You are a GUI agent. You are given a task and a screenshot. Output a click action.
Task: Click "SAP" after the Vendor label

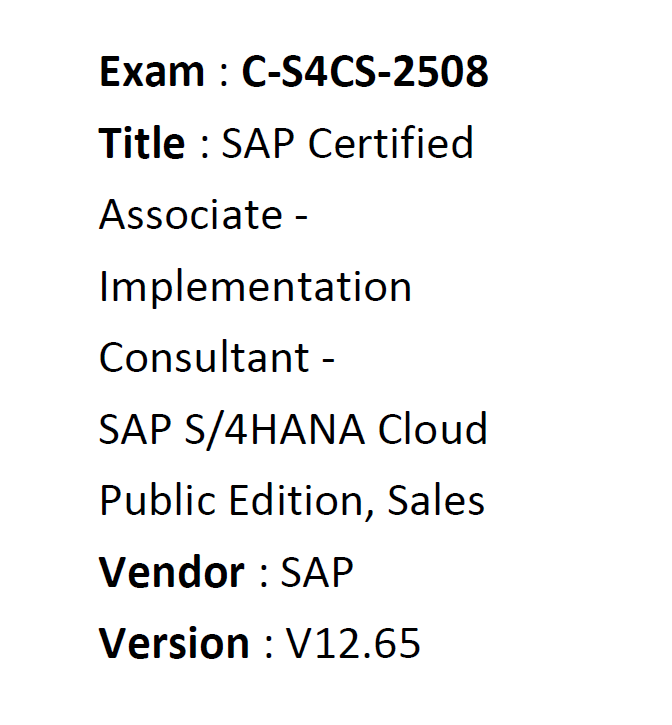pos(317,573)
